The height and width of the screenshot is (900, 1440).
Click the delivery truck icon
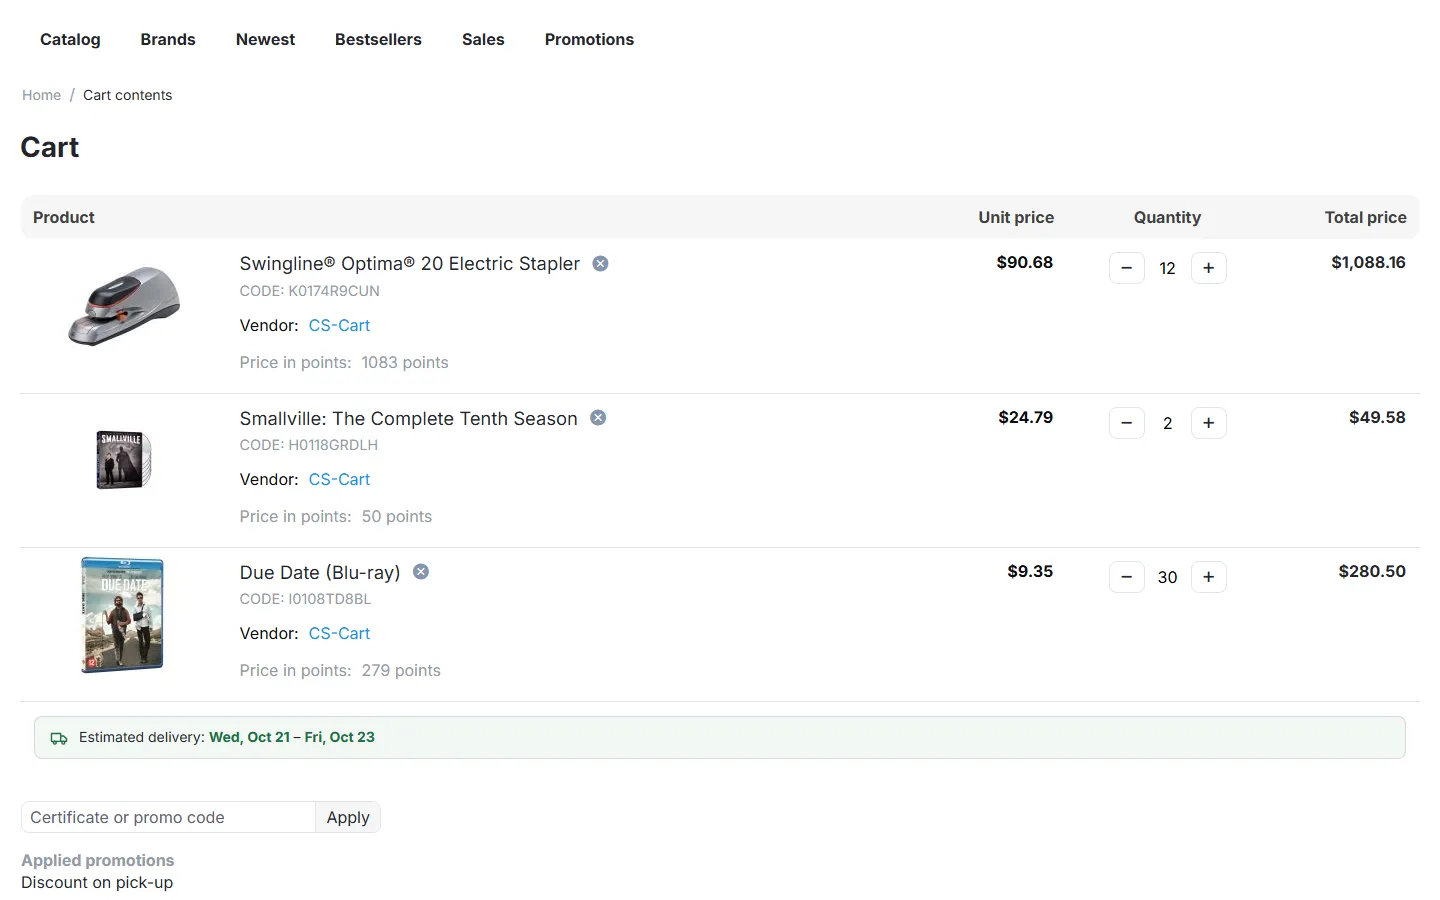[59, 738]
